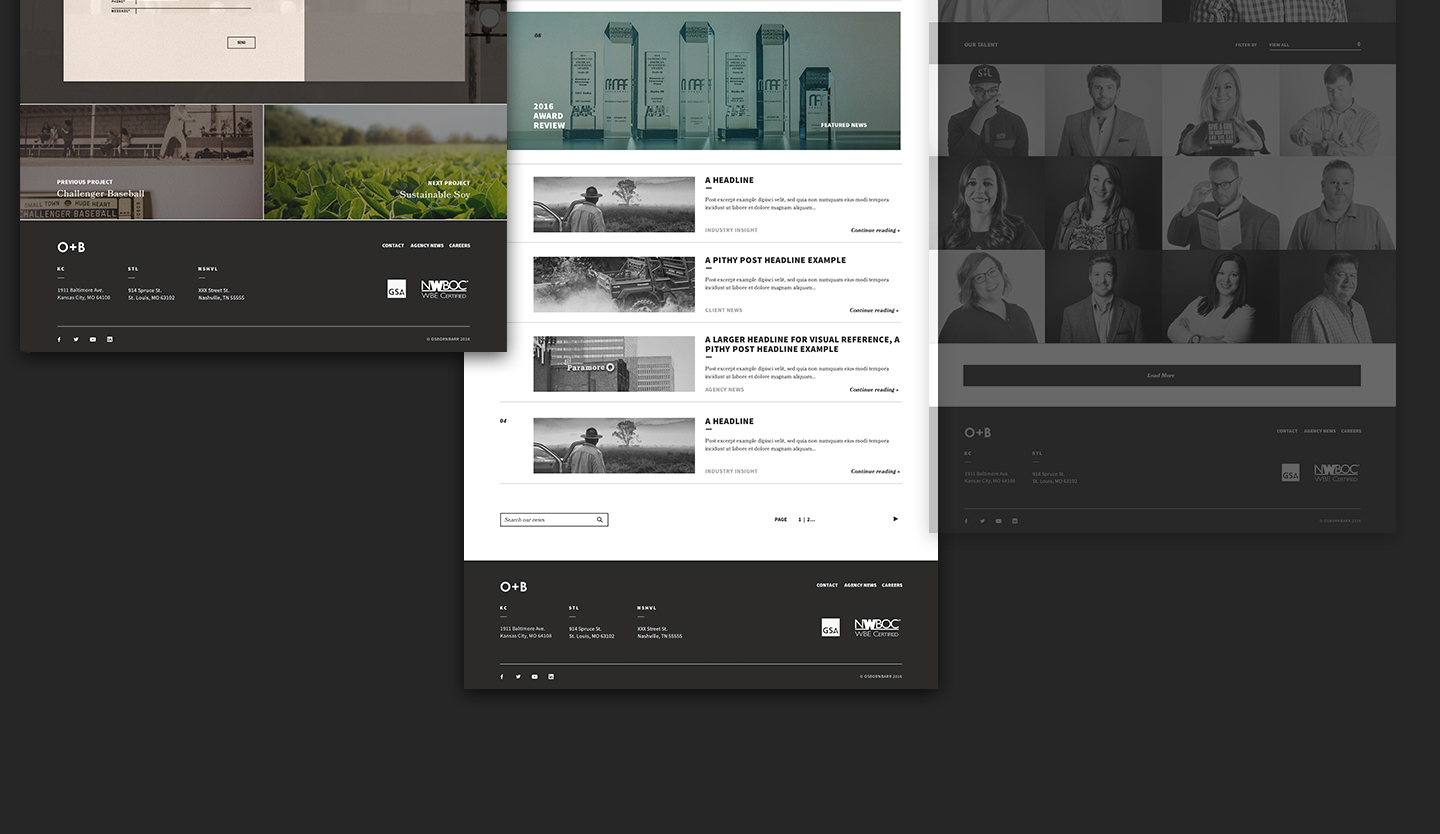Click Contact link in center news page footer
The width and height of the screenshot is (1440, 834).
[827, 586]
